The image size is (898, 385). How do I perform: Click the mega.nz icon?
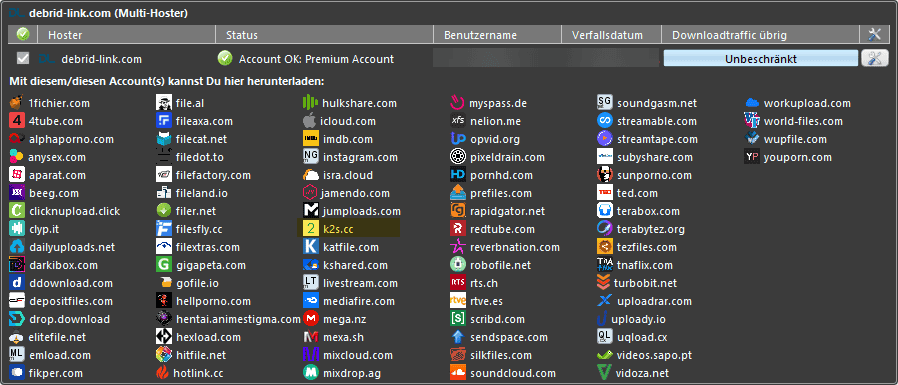310,319
